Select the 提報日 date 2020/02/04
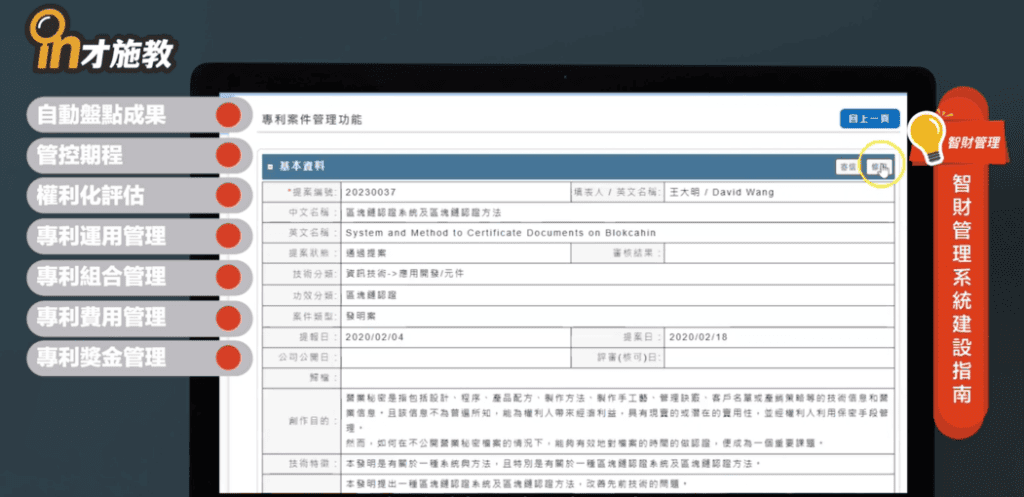The width and height of the screenshot is (1024, 497). [452, 337]
